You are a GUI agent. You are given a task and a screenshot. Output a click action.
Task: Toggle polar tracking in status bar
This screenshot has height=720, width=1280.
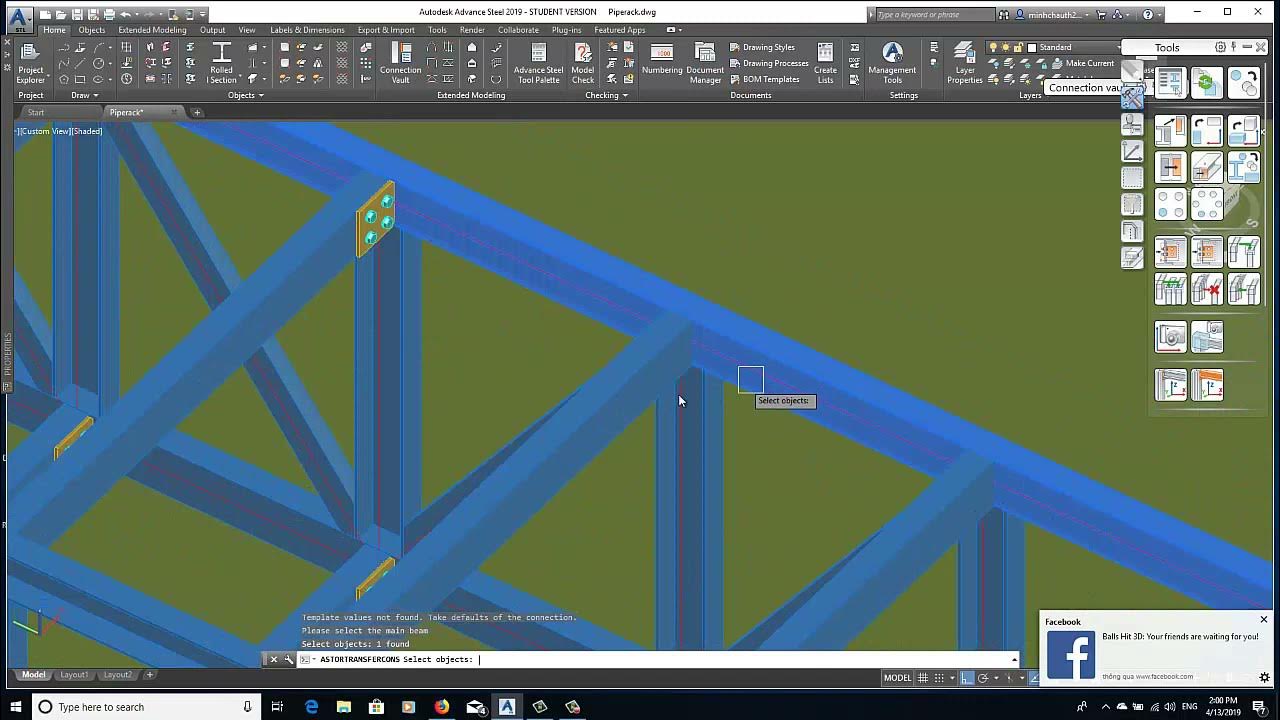pyautogui.click(x=983, y=677)
